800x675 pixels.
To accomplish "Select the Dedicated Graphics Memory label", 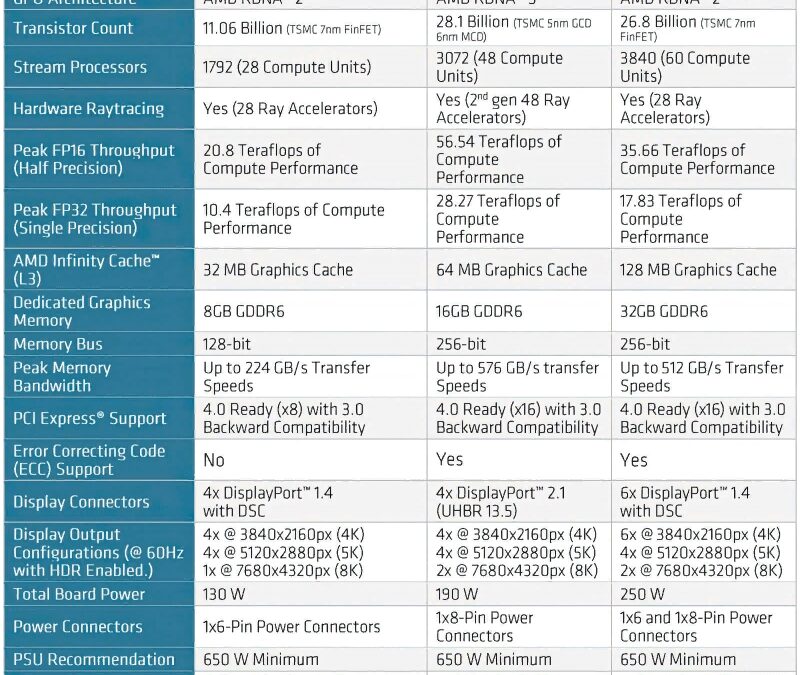I will coord(82,311).
